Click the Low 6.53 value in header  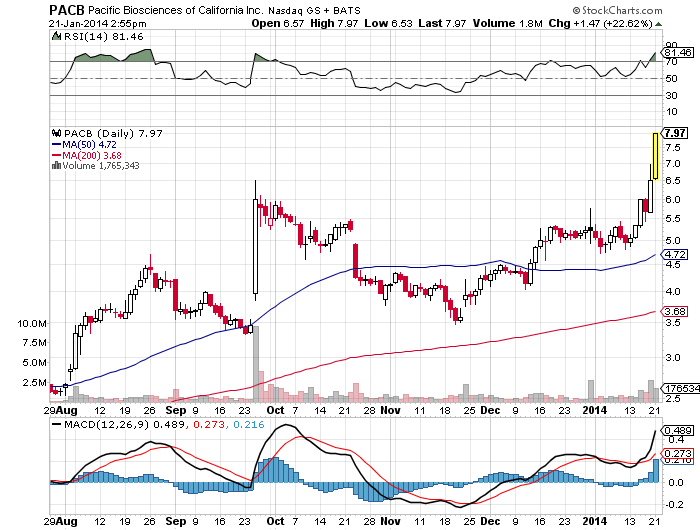388,23
